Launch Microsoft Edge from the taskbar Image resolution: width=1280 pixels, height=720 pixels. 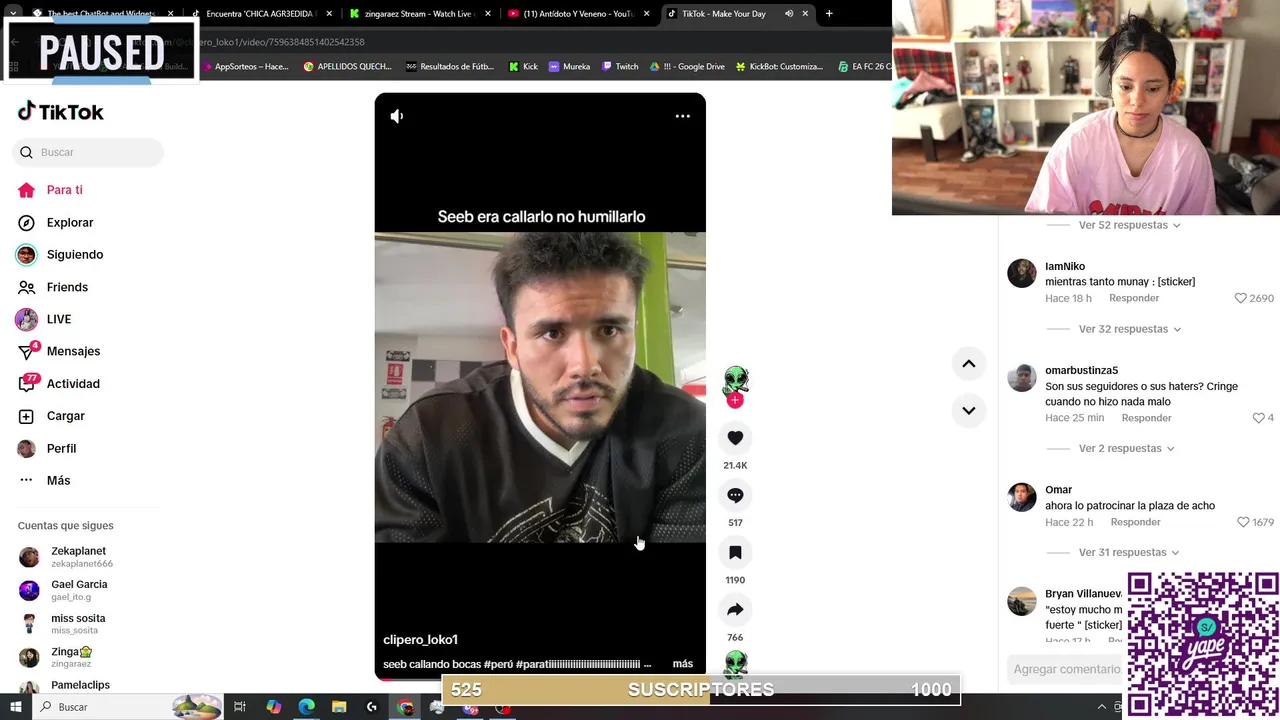(x=306, y=706)
